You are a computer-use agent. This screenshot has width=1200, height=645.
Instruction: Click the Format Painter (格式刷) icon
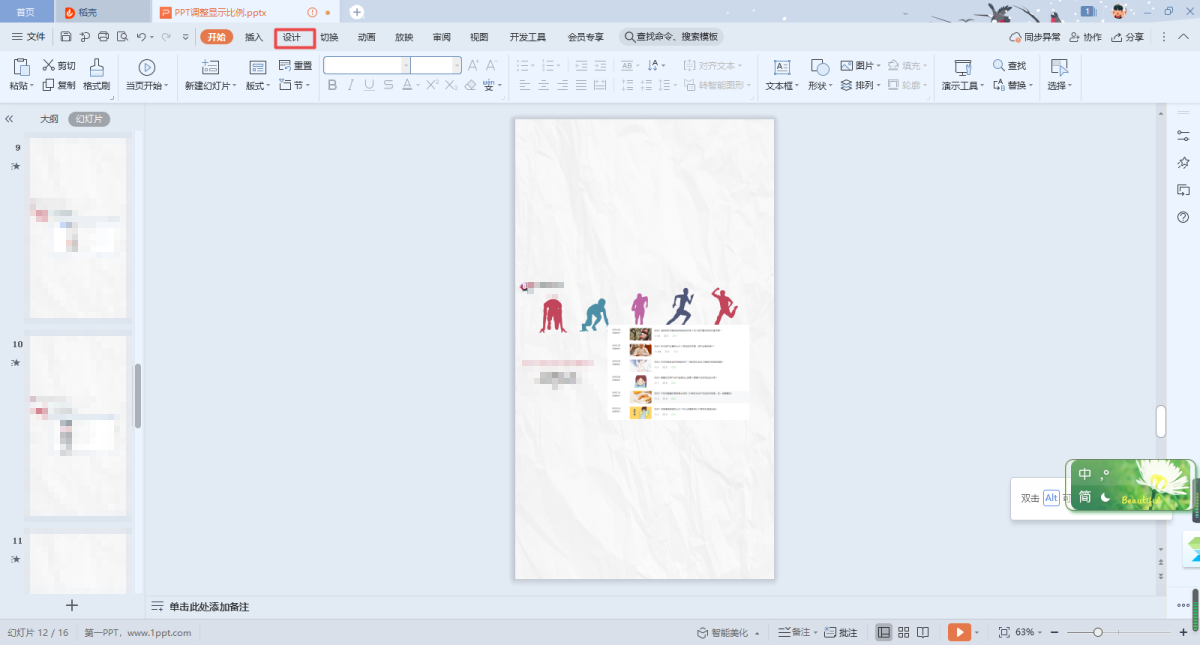[96, 68]
